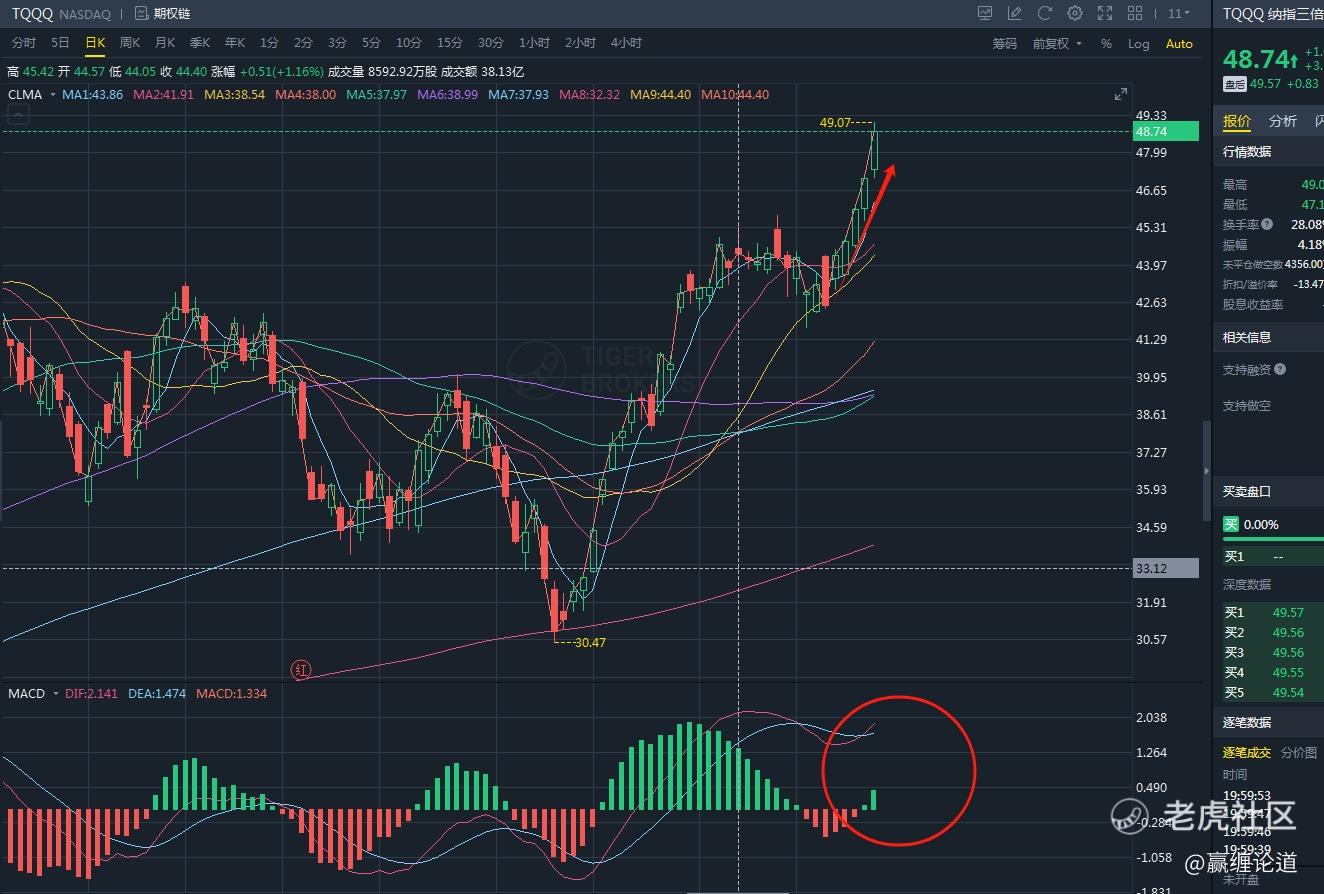1324x894 pixels.
Task: Switch to the 5分 timeframe
Action: [x=371, y=43]
